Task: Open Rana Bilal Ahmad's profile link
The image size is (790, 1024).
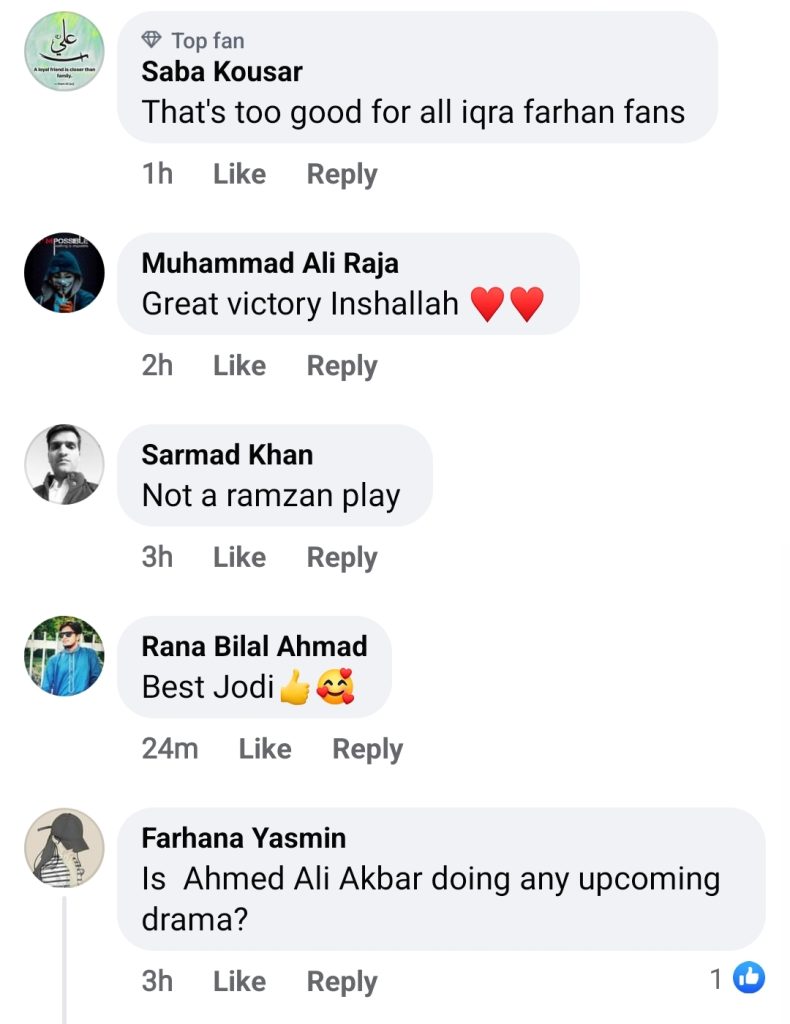Action: [x=253, y=646]
